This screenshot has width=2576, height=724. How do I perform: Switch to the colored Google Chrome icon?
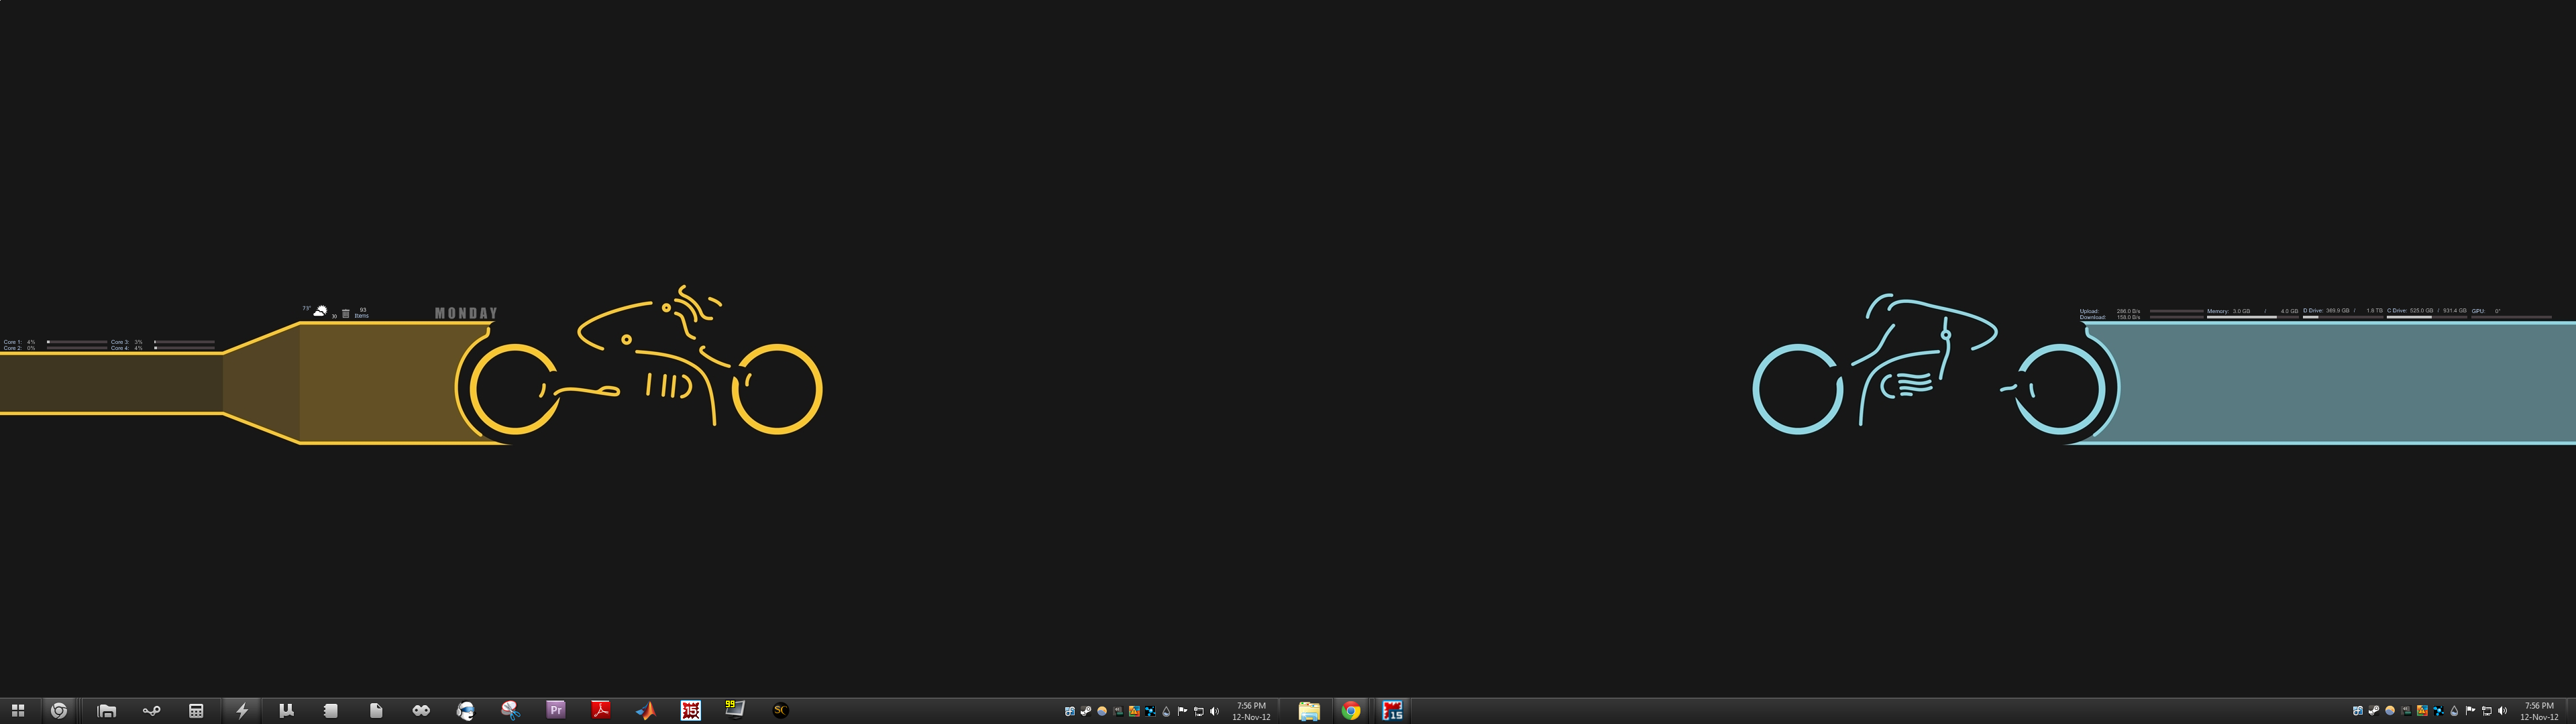tap(1351, 711)
